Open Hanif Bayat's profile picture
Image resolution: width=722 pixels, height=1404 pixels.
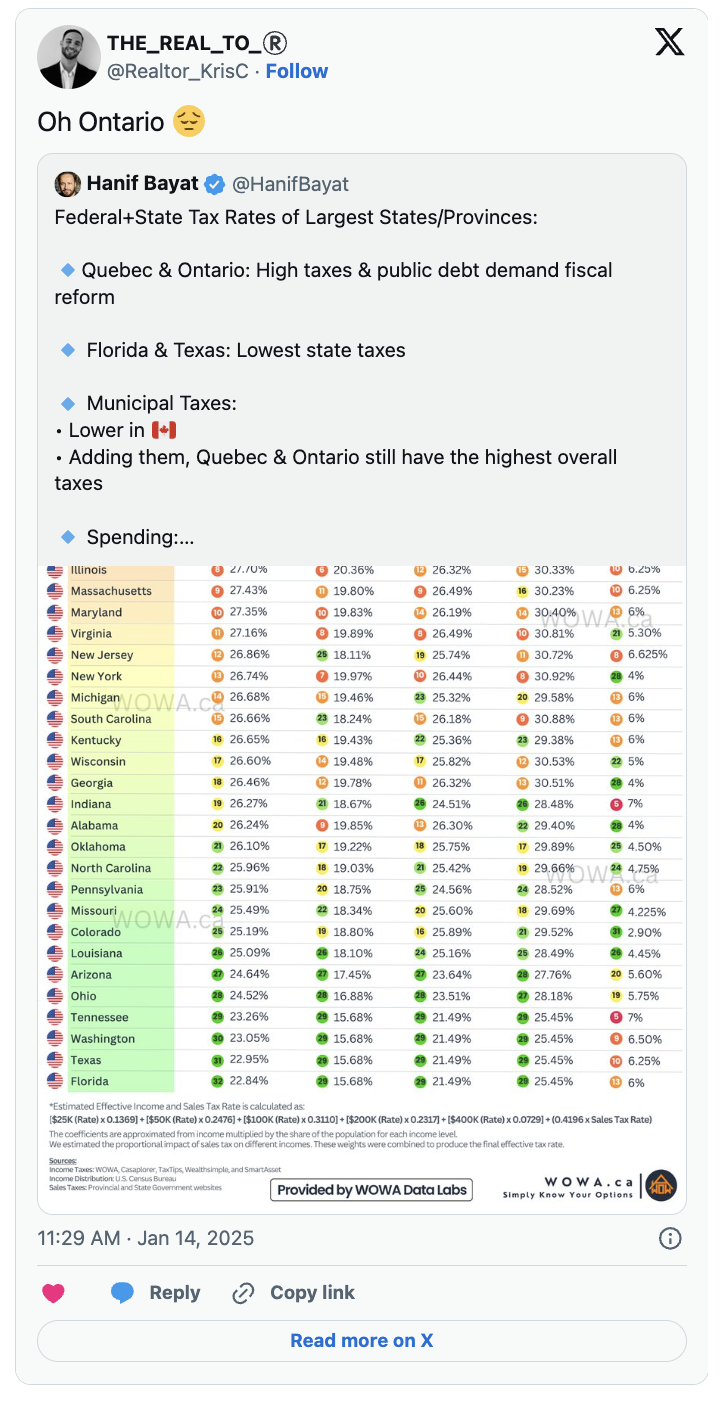pos(68,184)
